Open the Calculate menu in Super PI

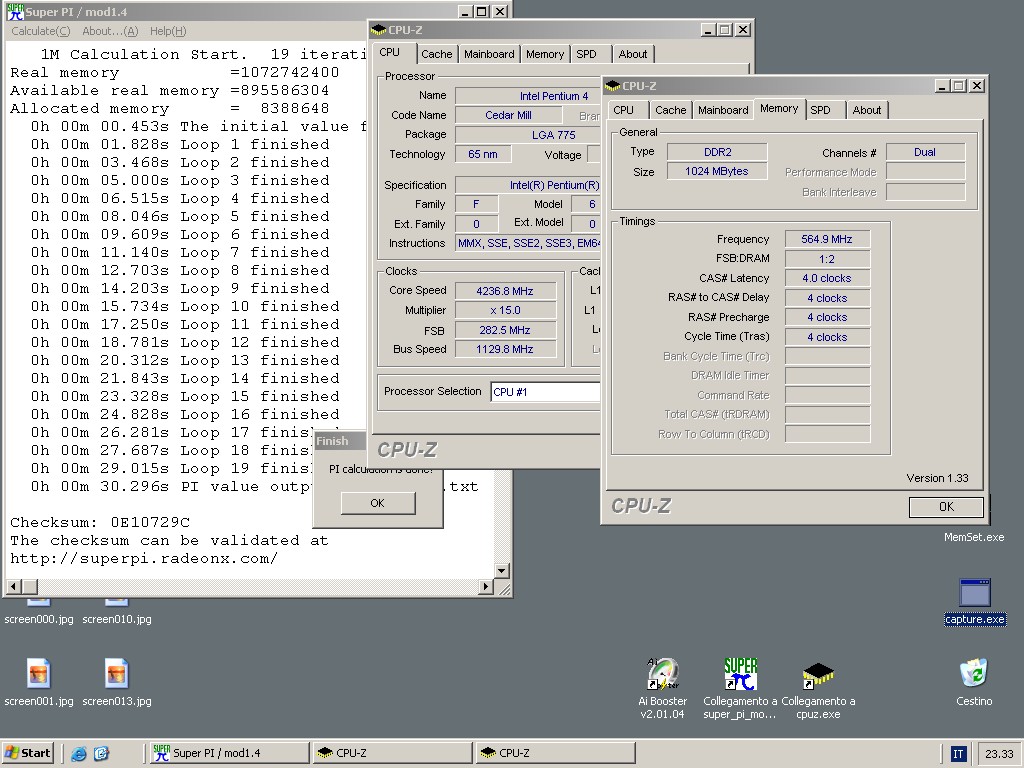pos(40,31)
